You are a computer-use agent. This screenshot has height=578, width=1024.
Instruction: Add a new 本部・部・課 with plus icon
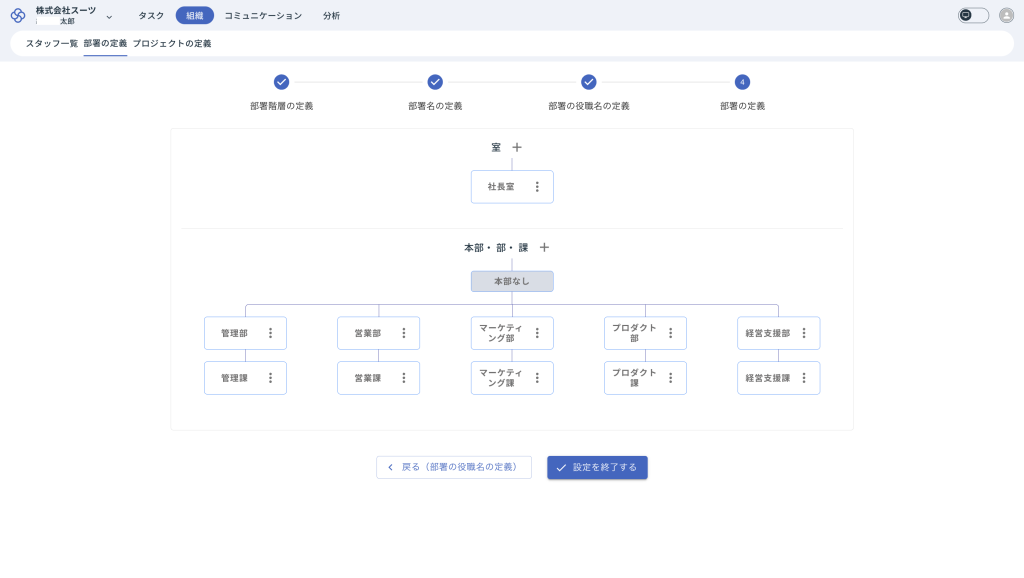(544, 247)
